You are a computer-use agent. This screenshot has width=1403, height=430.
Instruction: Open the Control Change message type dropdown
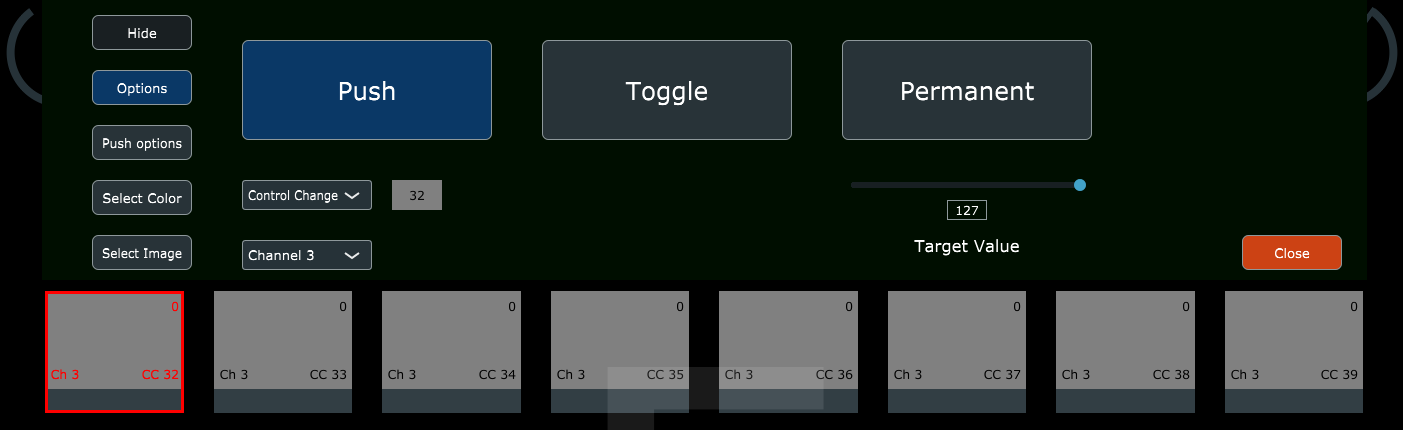pos(306,195)
